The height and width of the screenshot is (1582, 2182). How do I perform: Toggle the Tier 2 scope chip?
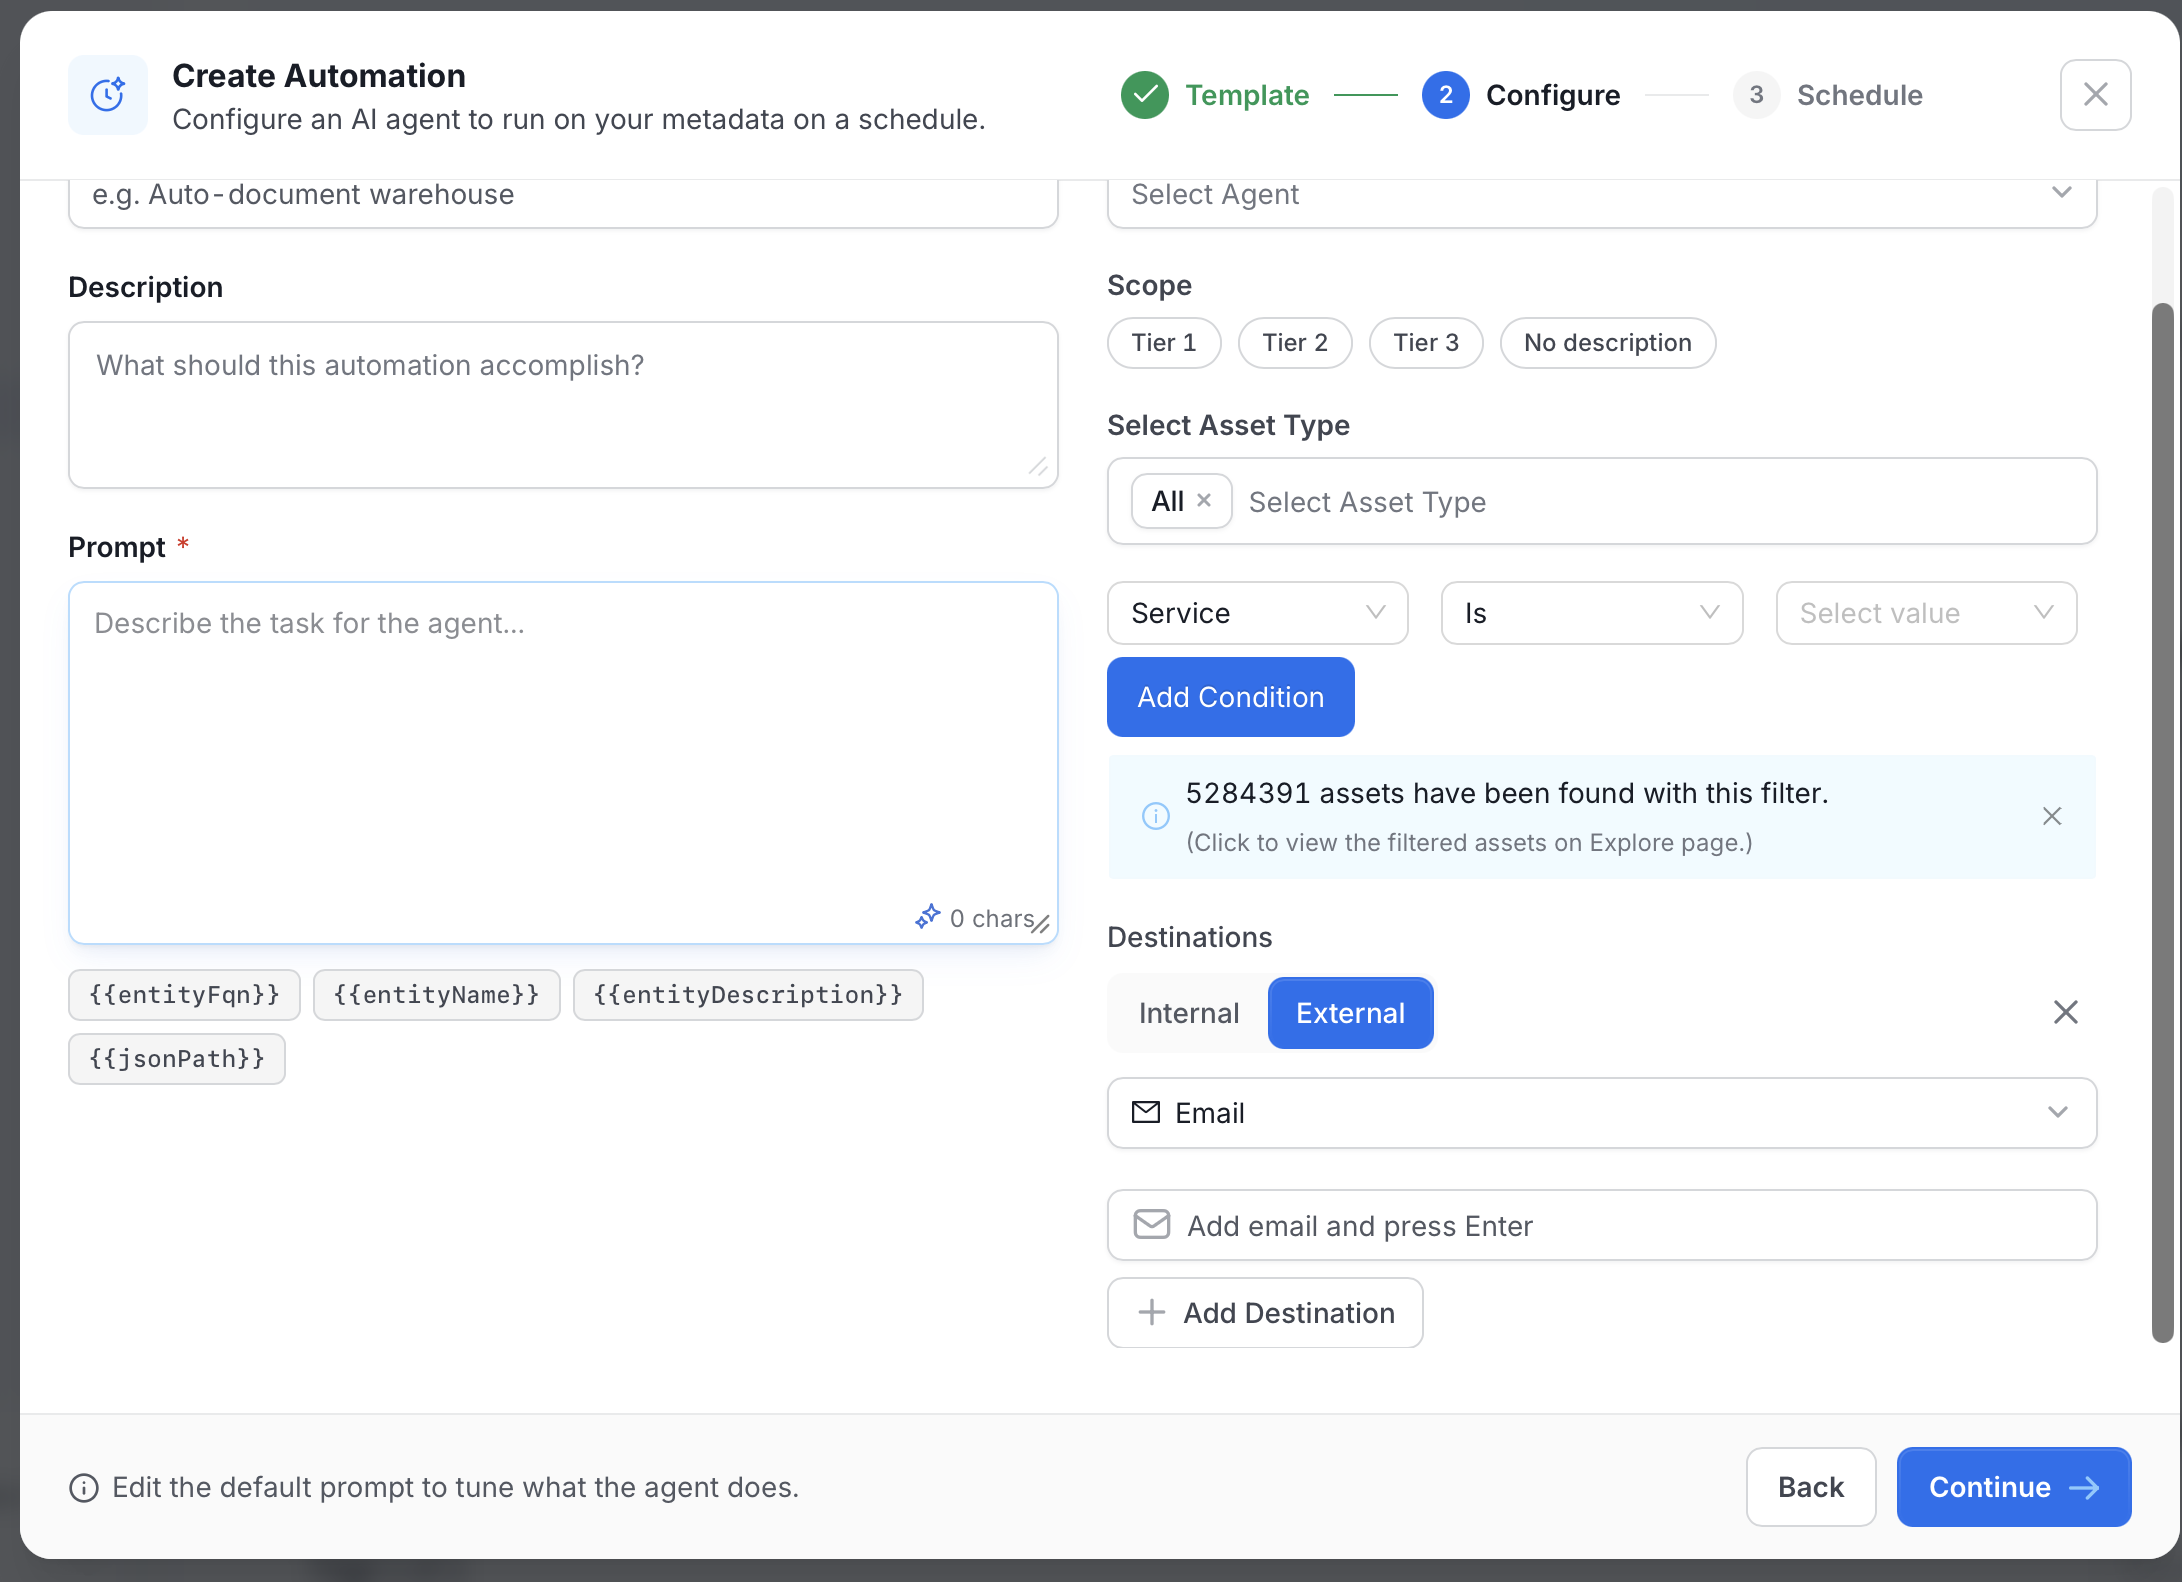coord(1295,343)
